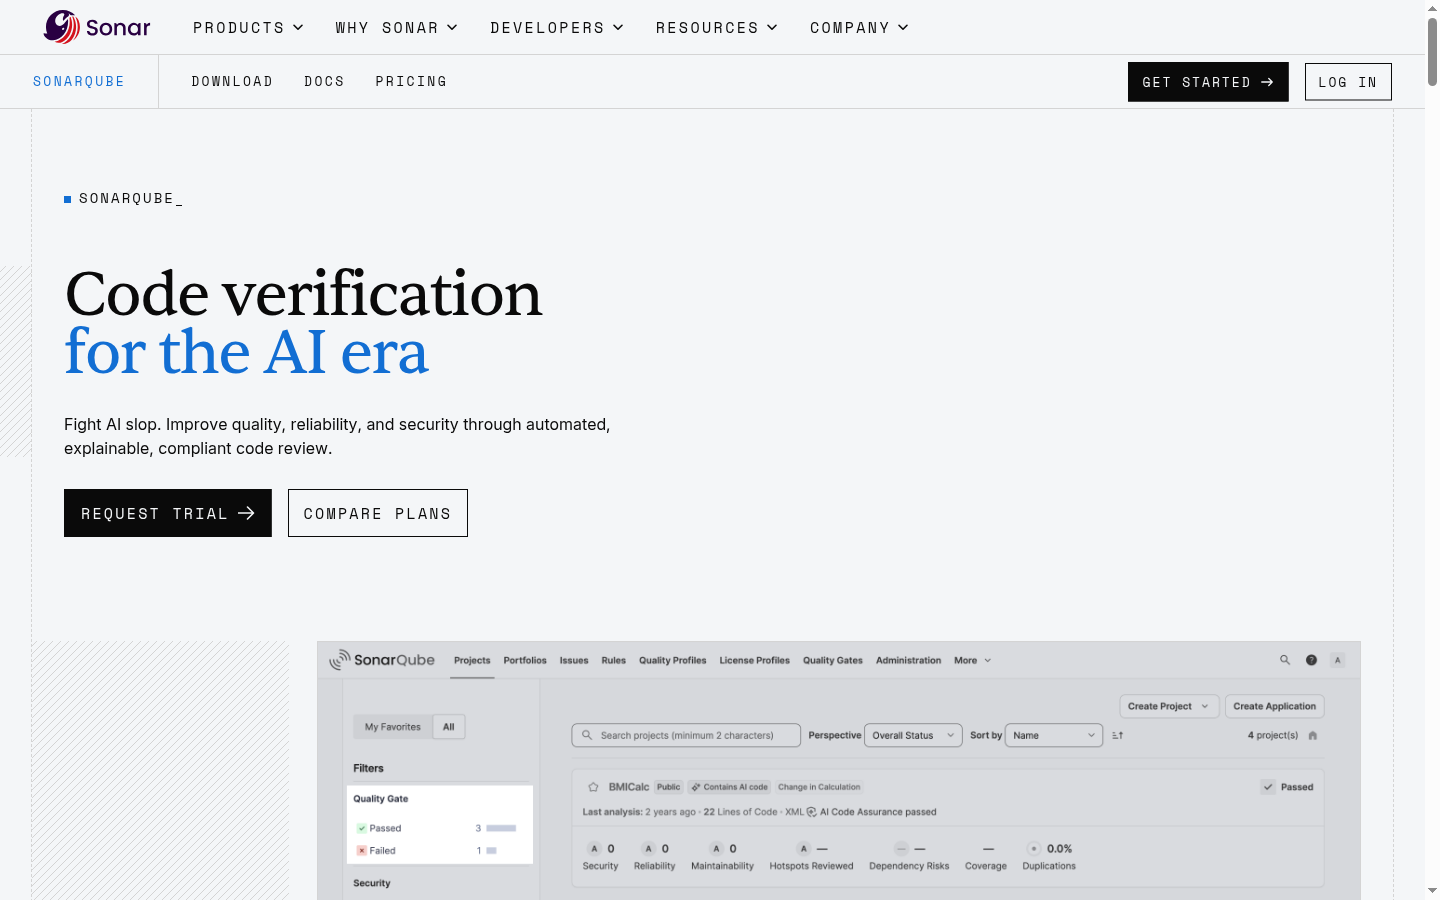Select the Projects tab in the dashboard preview
Screen dimensions: 1440x900
472,661
